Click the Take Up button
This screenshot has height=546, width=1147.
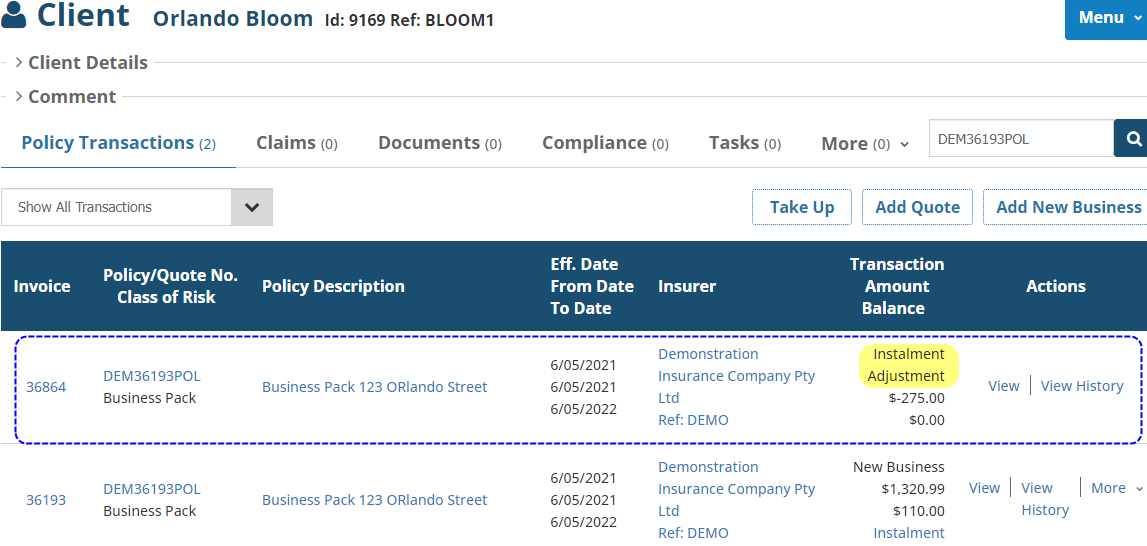click(801, 207)
